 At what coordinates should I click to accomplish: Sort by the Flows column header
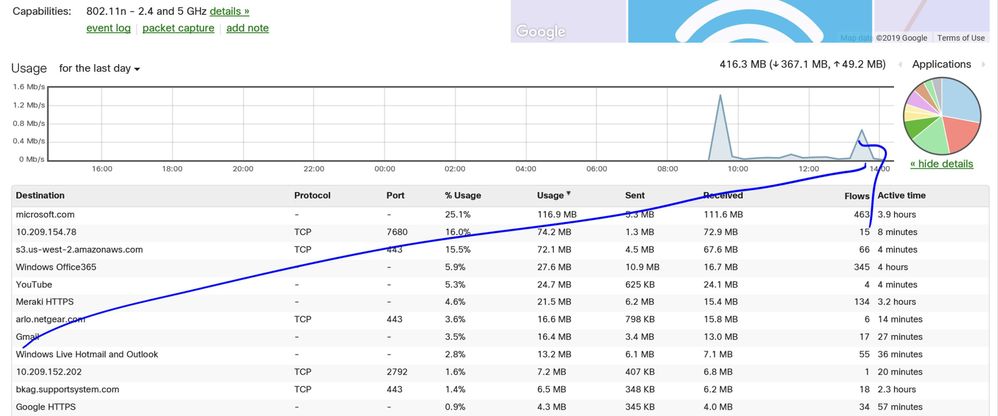click(856, 195)
